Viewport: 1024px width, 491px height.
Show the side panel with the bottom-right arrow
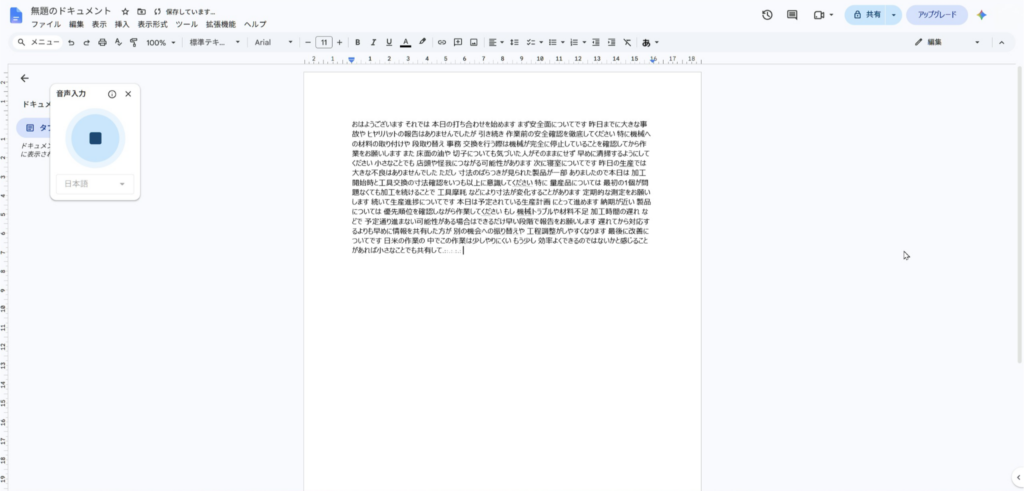point(1017,477)
